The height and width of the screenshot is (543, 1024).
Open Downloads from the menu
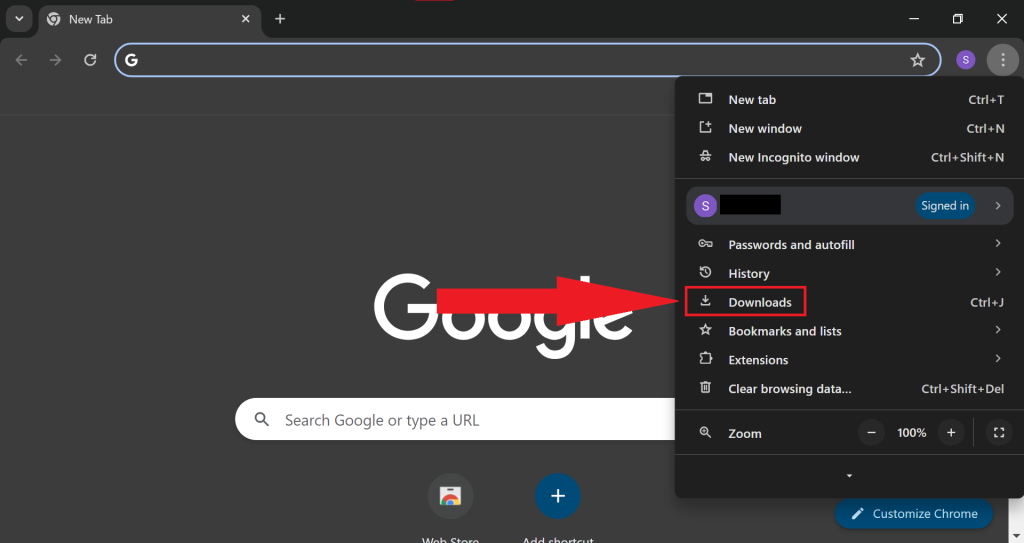click(x=850, y=303)
